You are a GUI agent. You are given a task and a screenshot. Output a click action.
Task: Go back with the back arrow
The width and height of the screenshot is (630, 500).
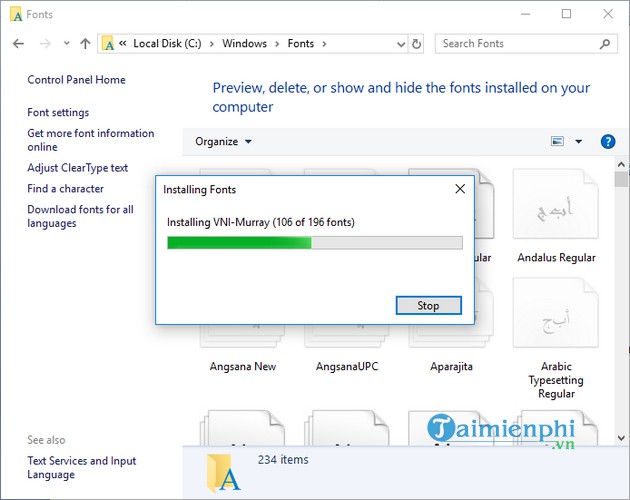click(18, 43)
